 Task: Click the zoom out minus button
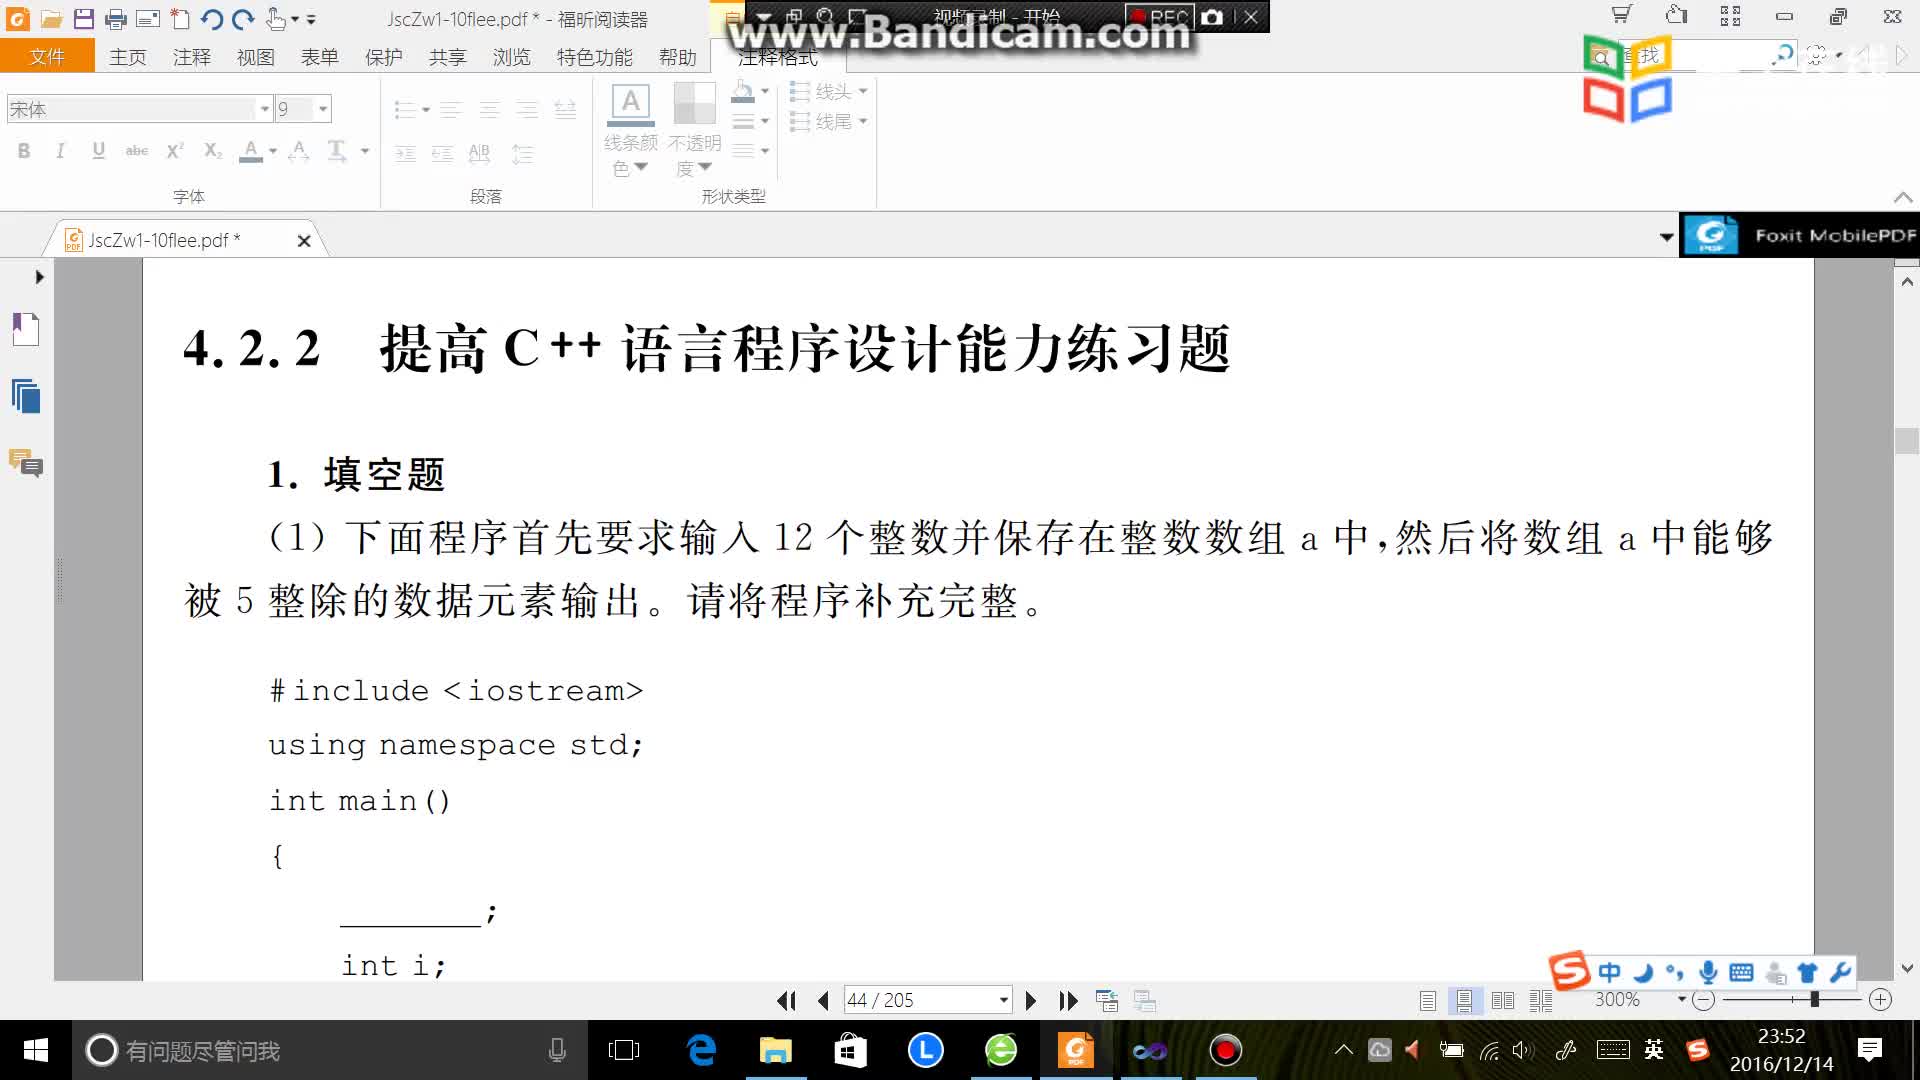point(1704,1000)
